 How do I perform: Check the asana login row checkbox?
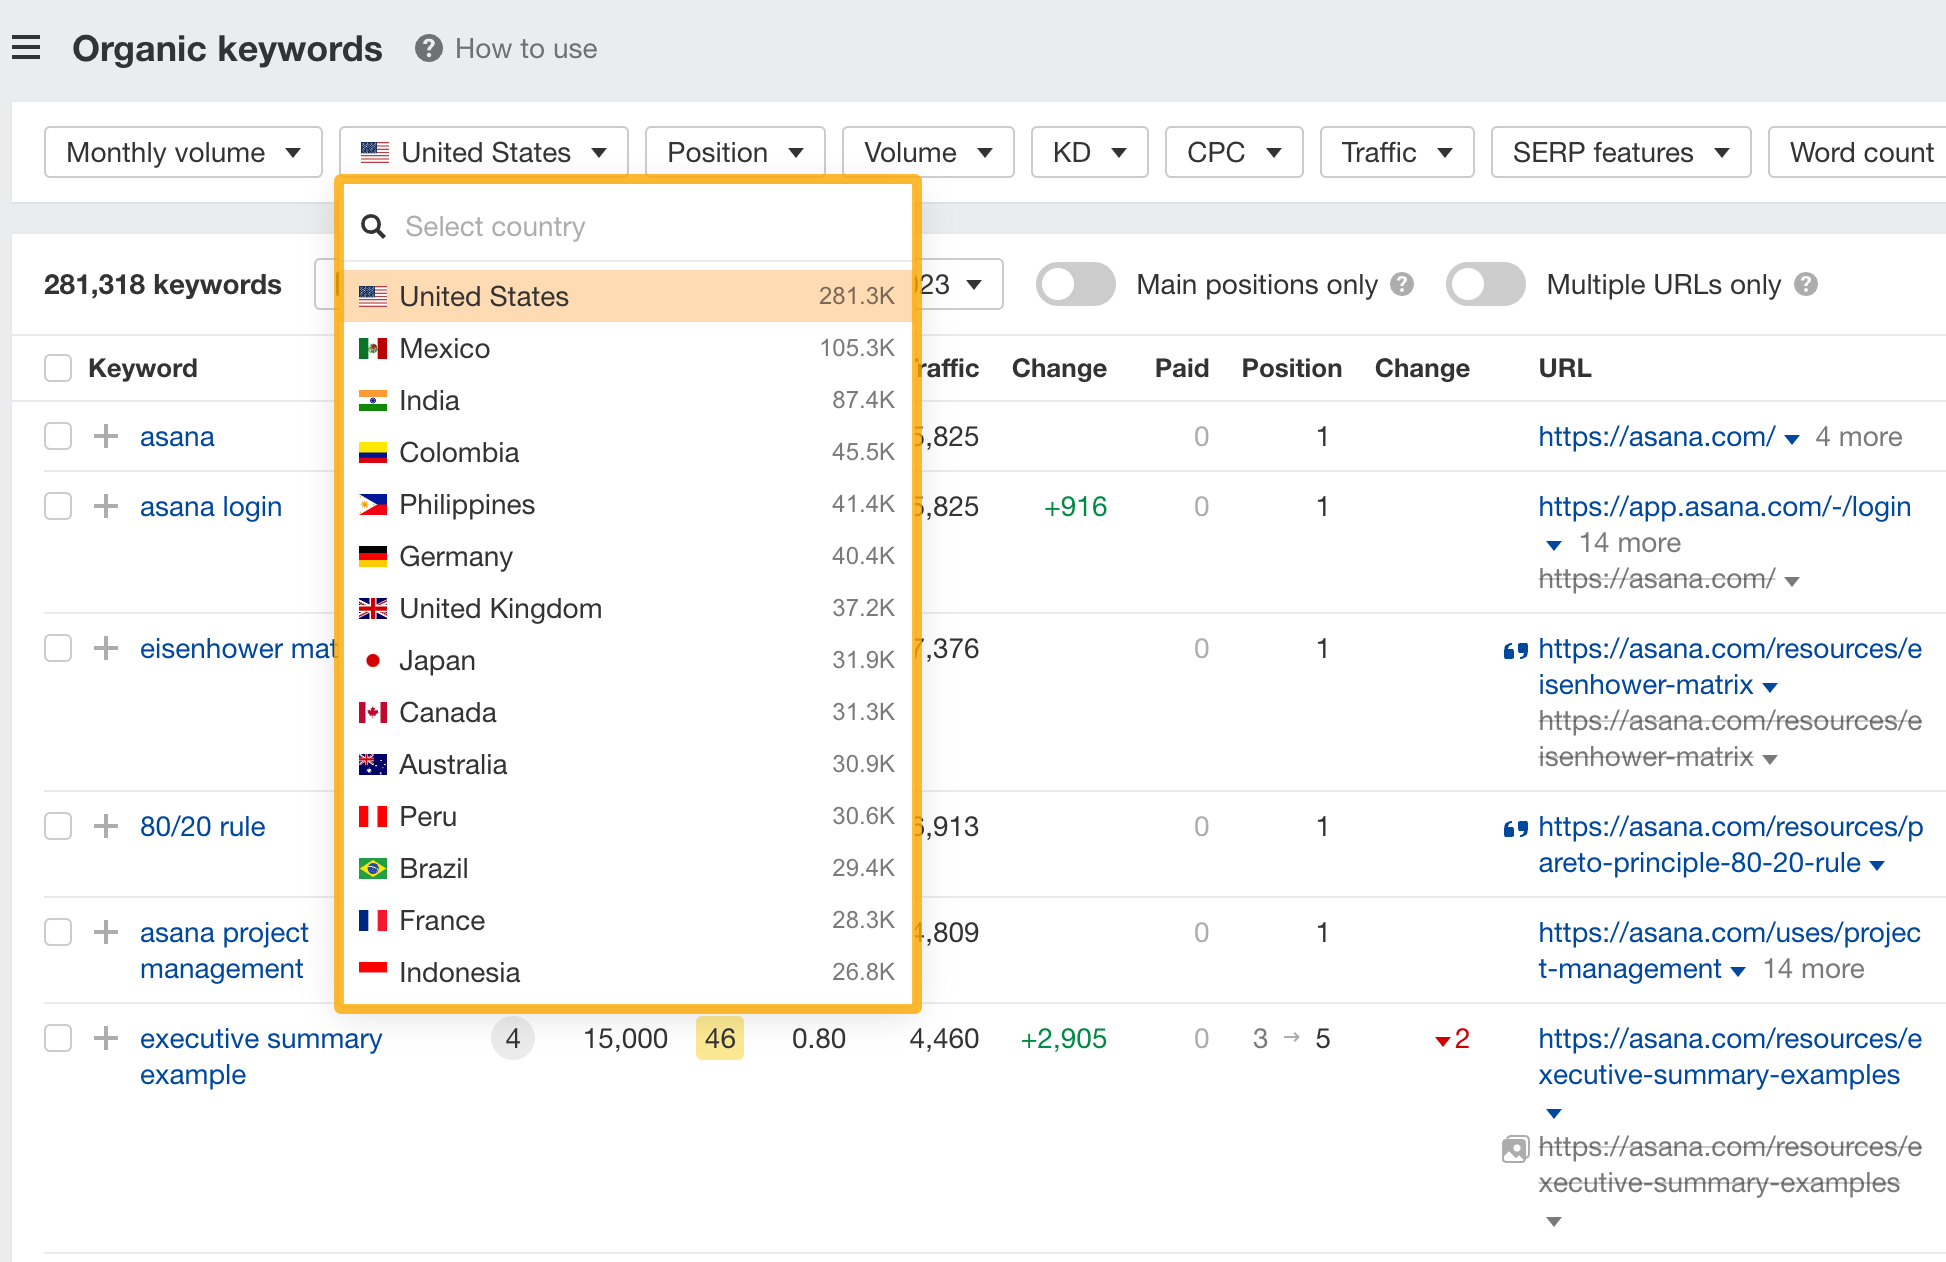[58, 506]
